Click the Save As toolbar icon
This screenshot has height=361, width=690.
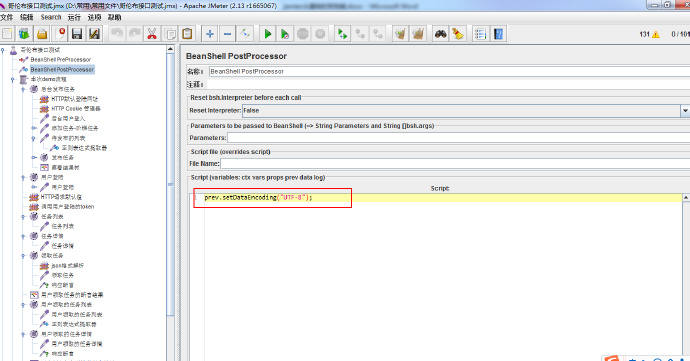(94, 34)
